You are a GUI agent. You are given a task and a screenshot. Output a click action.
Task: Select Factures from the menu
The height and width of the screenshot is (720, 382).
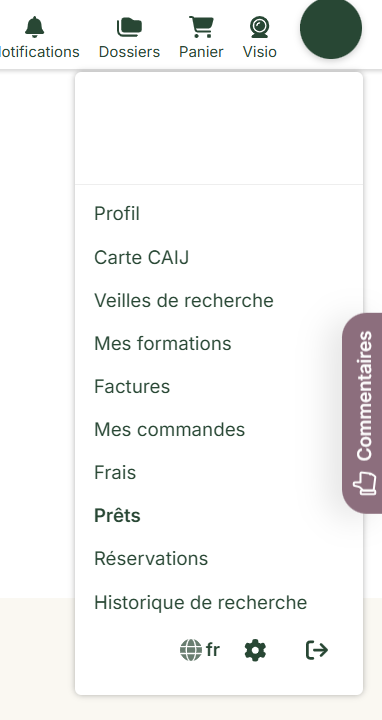[x=132, y=387]
